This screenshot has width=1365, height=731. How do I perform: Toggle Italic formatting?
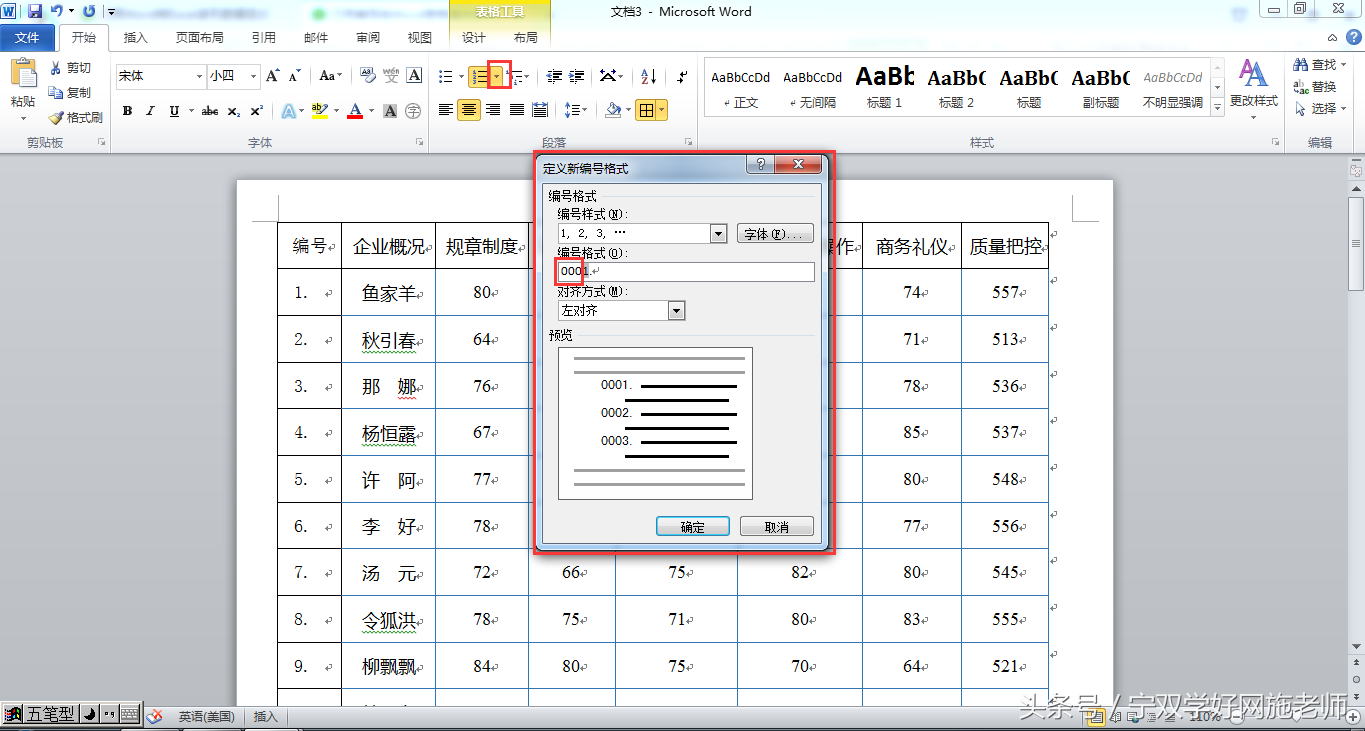151,111
